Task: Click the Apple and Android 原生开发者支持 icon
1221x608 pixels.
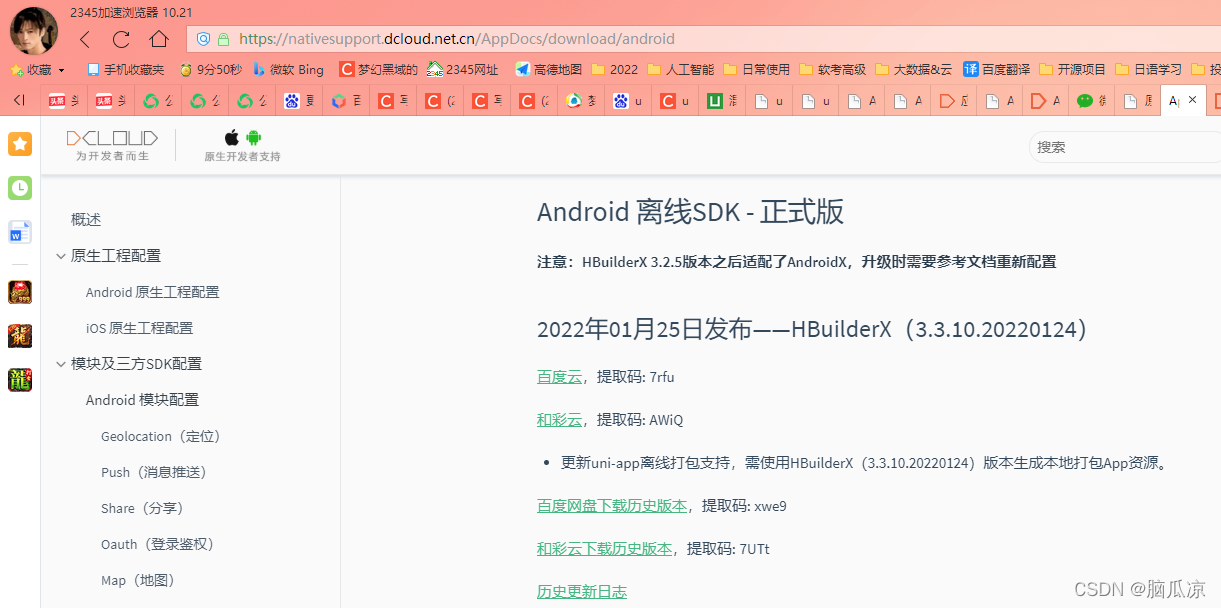Action: (x=242, y=145)
